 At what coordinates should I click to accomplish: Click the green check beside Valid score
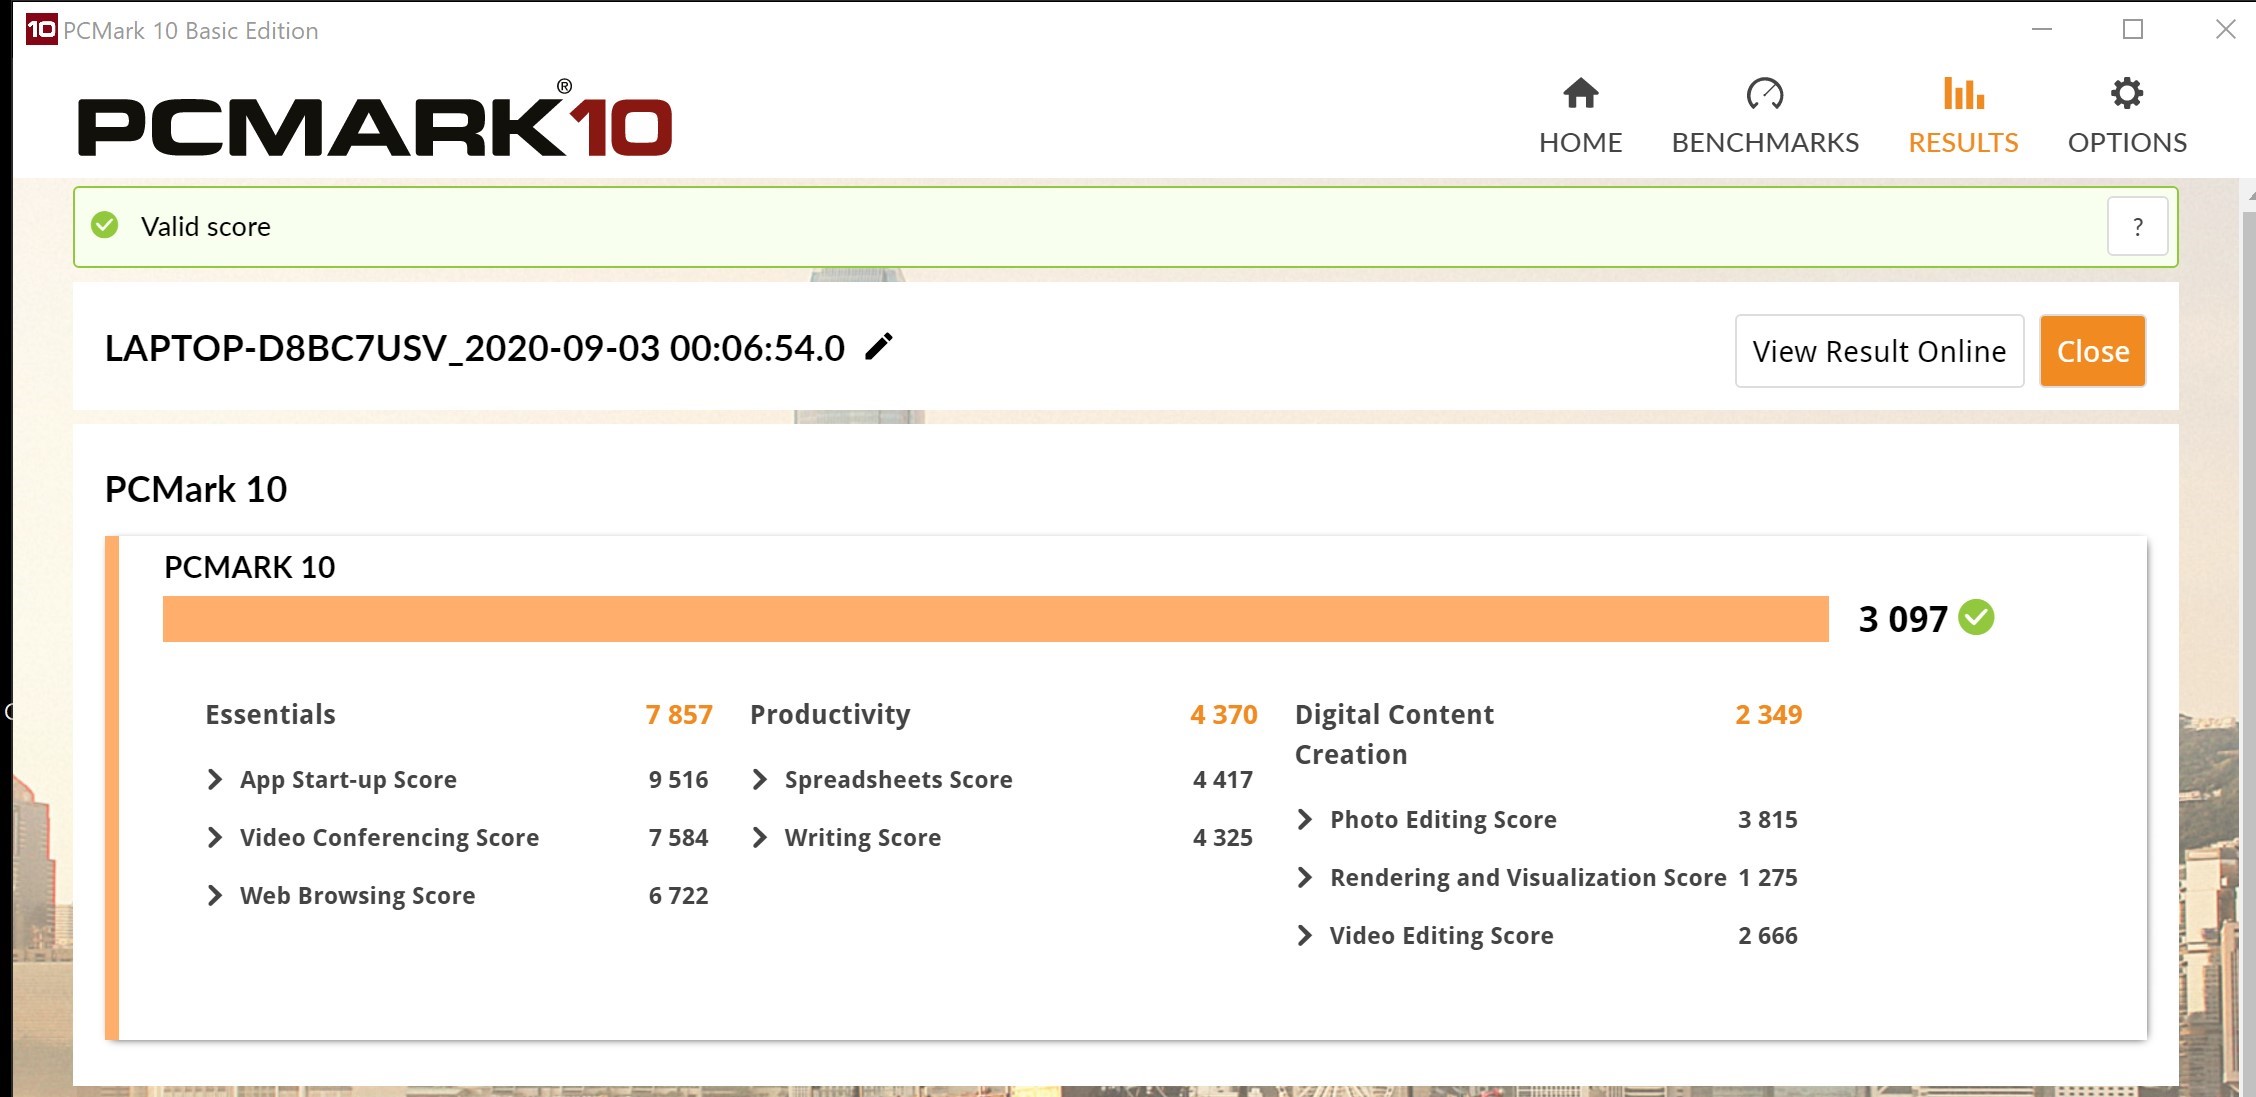click(x=105, y=225)
